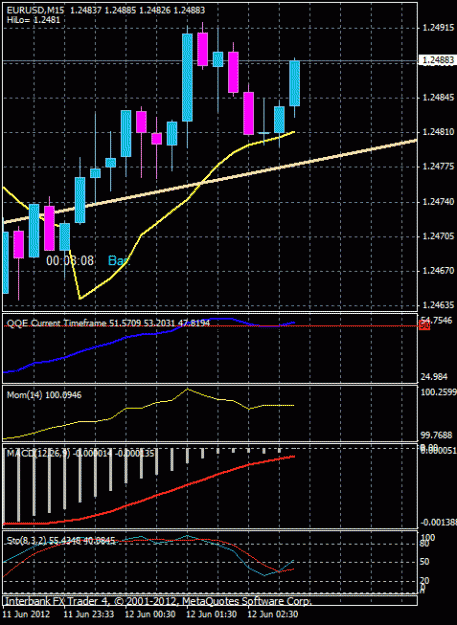Click the 1.24915 price axis label
457x625 pixels.
tap(438, 28)
